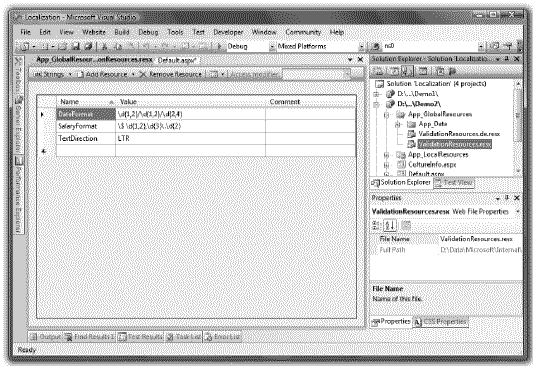
Task: Collapse the Demo2 project node
Action: point(376,104)
